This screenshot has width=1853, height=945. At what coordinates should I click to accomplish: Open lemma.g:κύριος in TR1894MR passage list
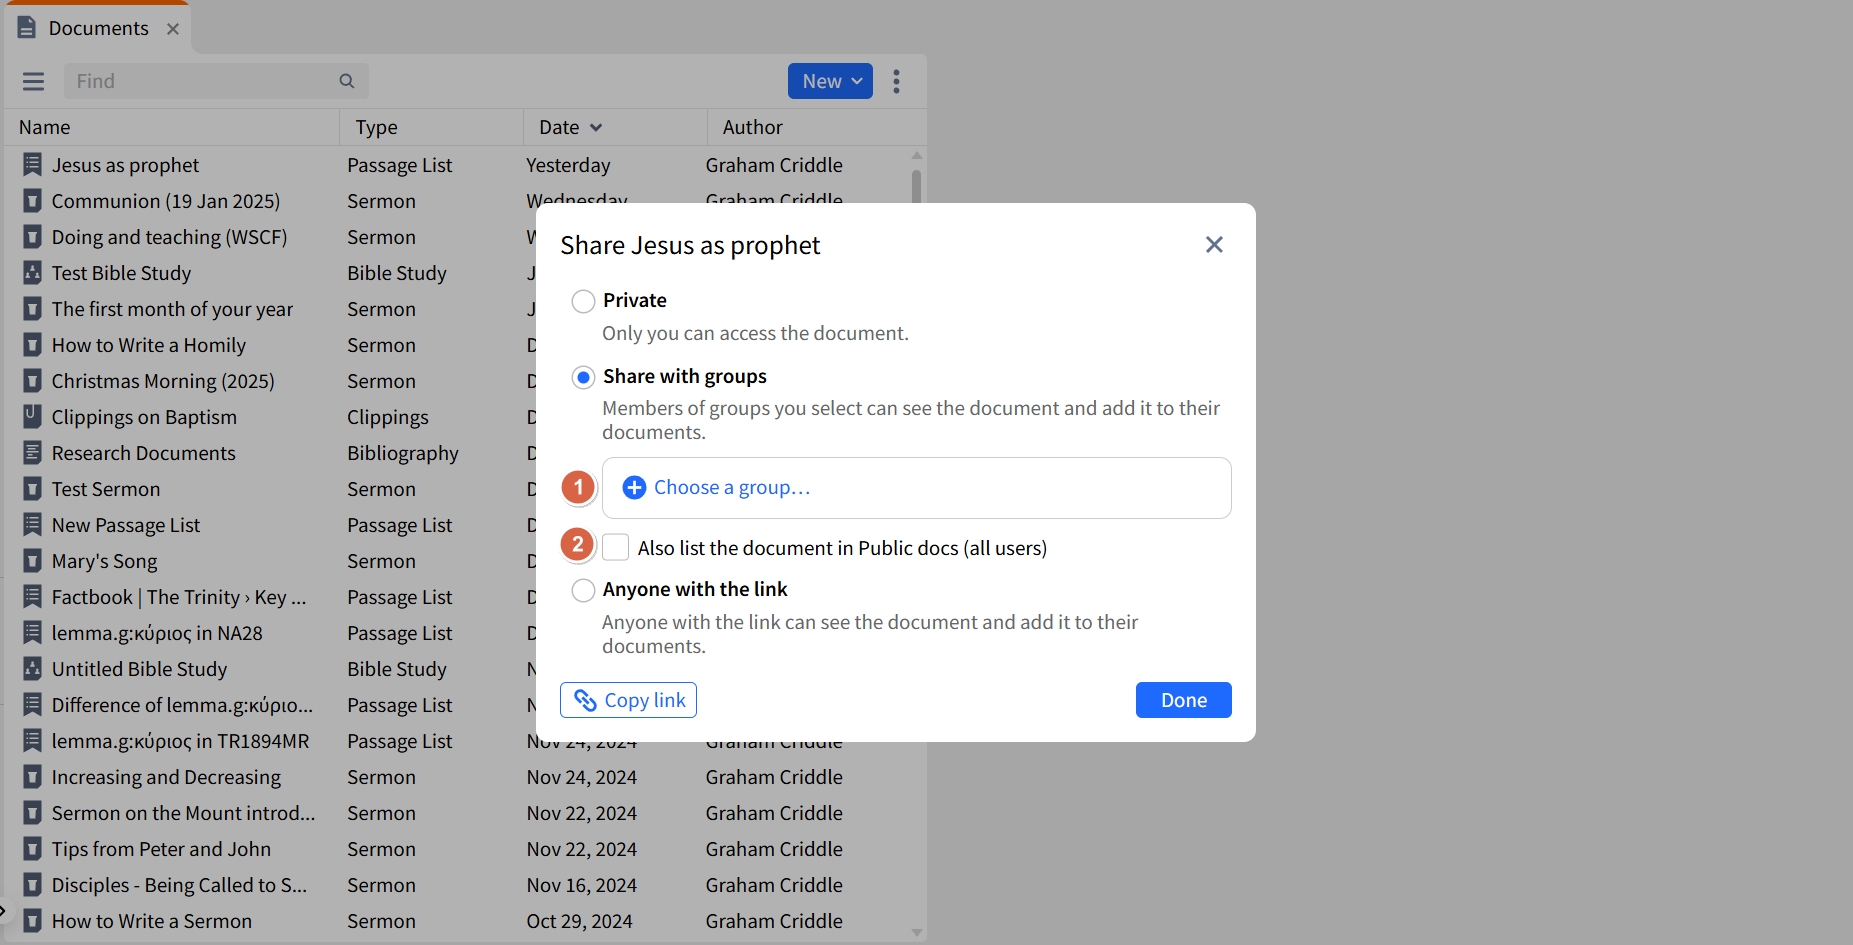pos(180,741)
